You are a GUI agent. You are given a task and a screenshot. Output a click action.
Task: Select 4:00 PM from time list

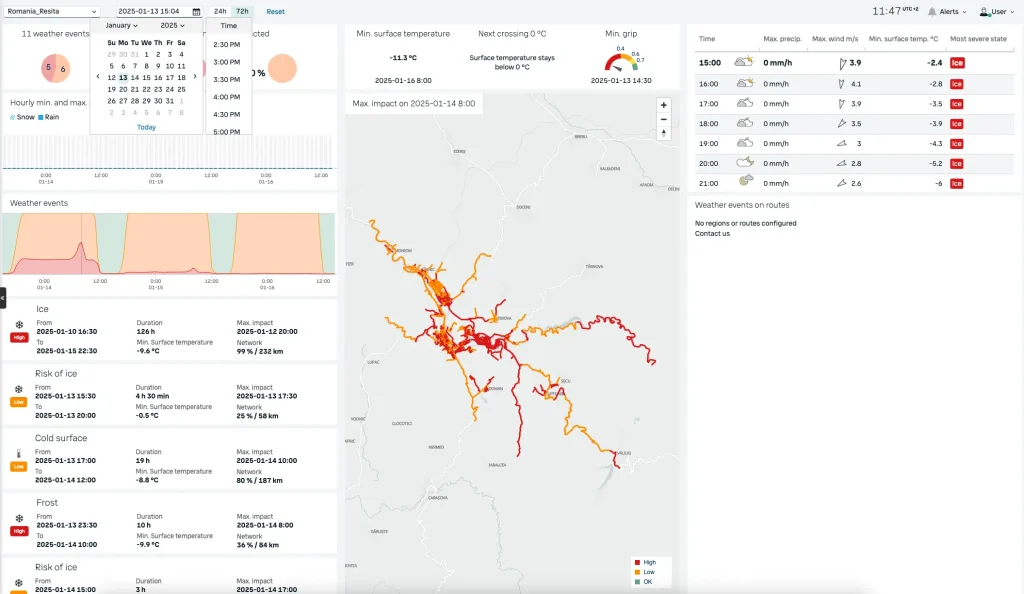228,97
